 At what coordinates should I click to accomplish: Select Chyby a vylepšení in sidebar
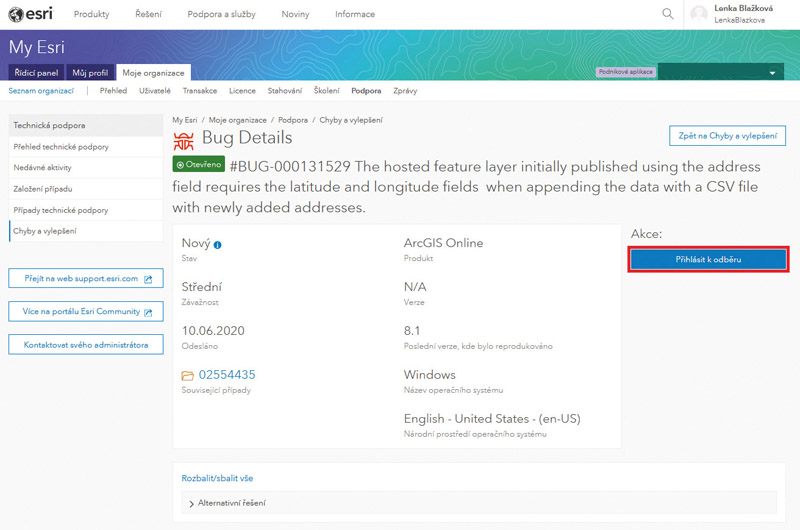86,231
